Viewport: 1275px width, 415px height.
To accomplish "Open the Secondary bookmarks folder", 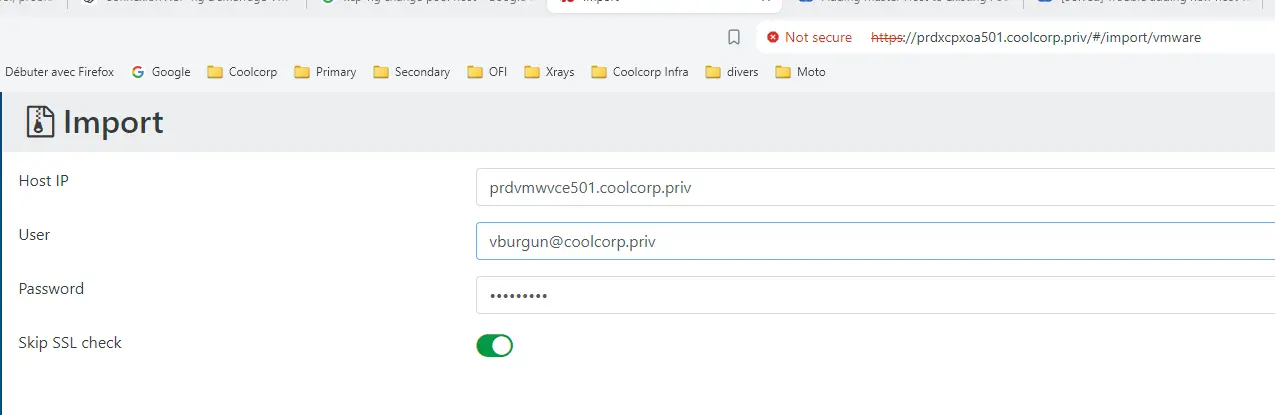I will click(411, 72).
